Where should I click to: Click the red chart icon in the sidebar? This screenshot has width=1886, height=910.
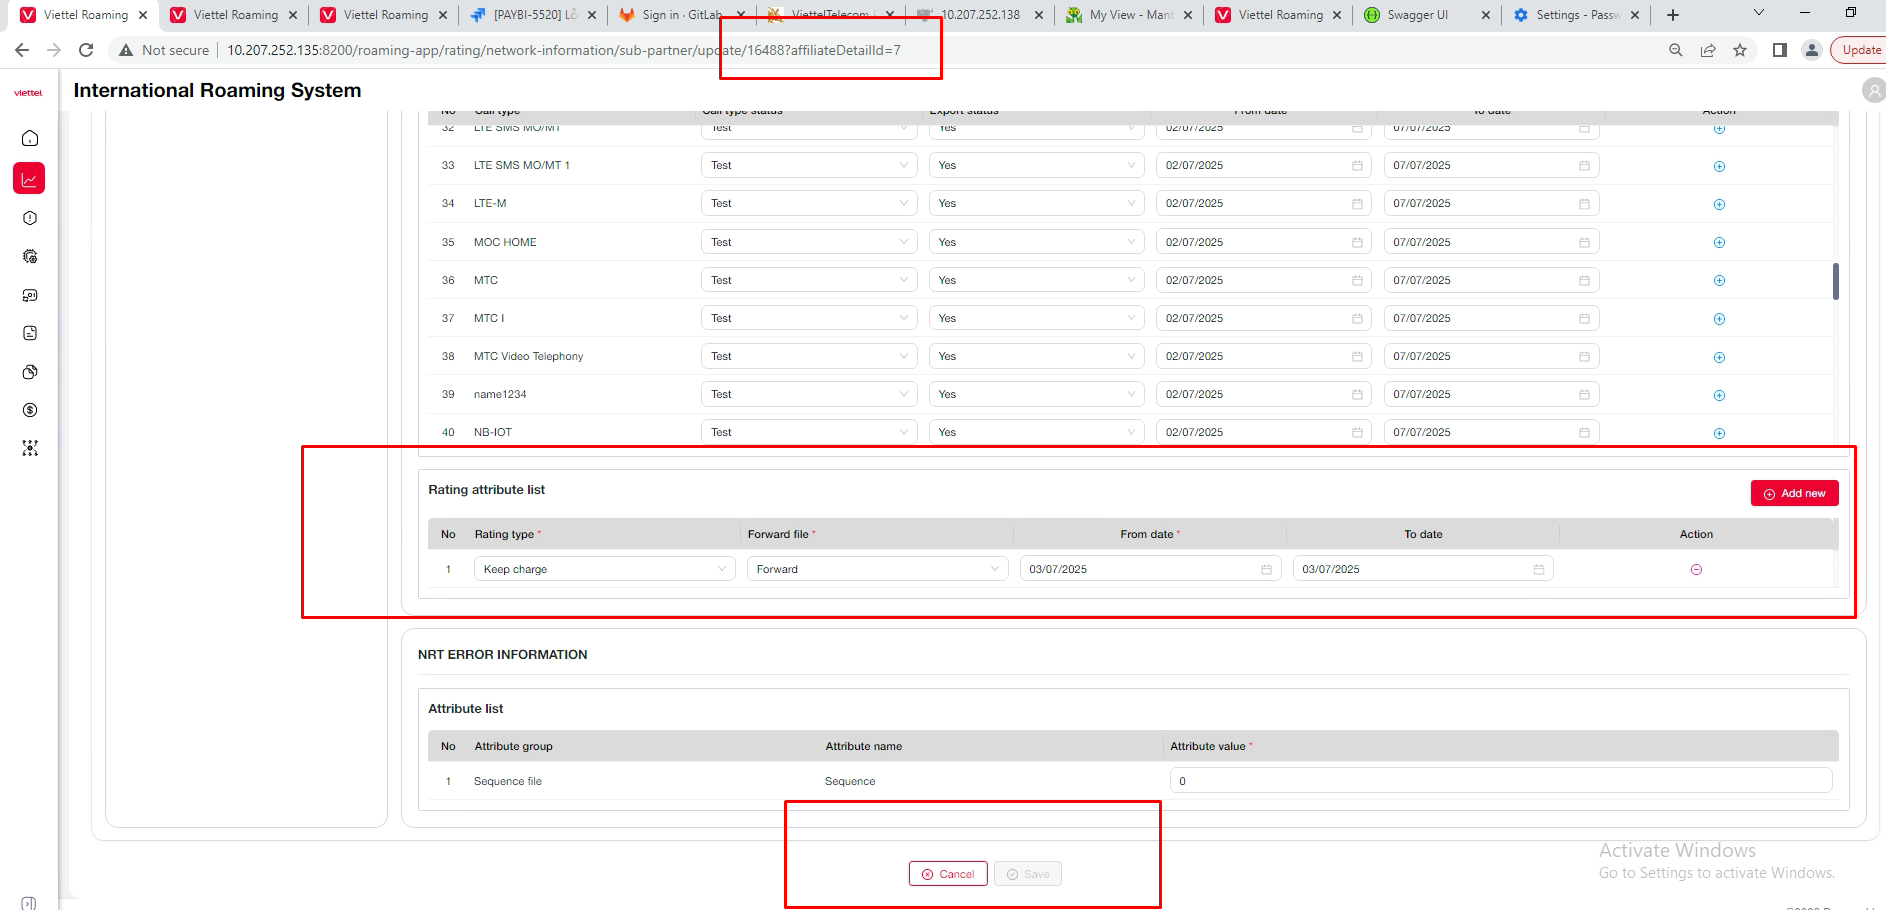[x=29, y=179]
